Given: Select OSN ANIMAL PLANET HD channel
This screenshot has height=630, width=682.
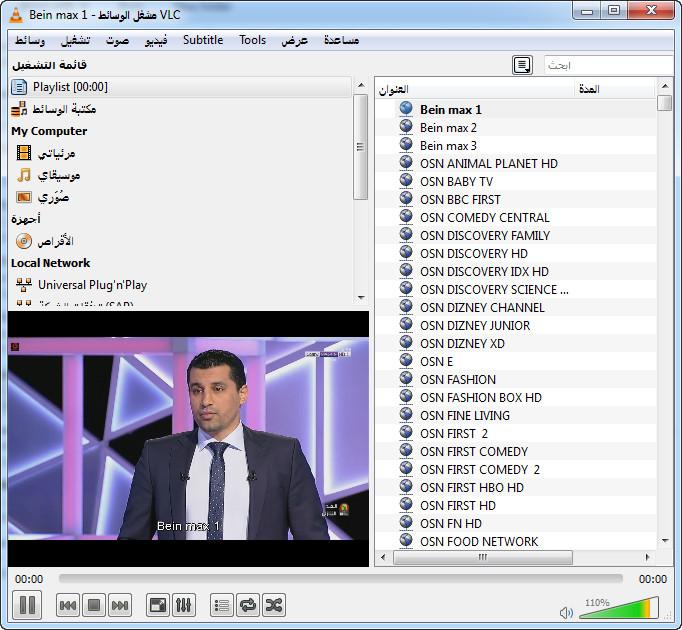Looking at the screenshot, I should click(x=488, y=163).
